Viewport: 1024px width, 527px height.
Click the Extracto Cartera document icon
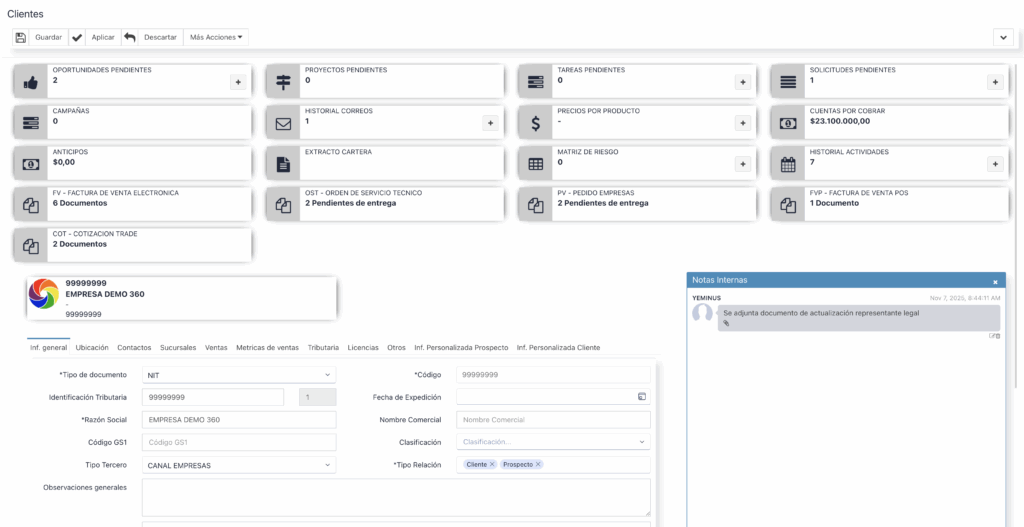click(283, 164)
